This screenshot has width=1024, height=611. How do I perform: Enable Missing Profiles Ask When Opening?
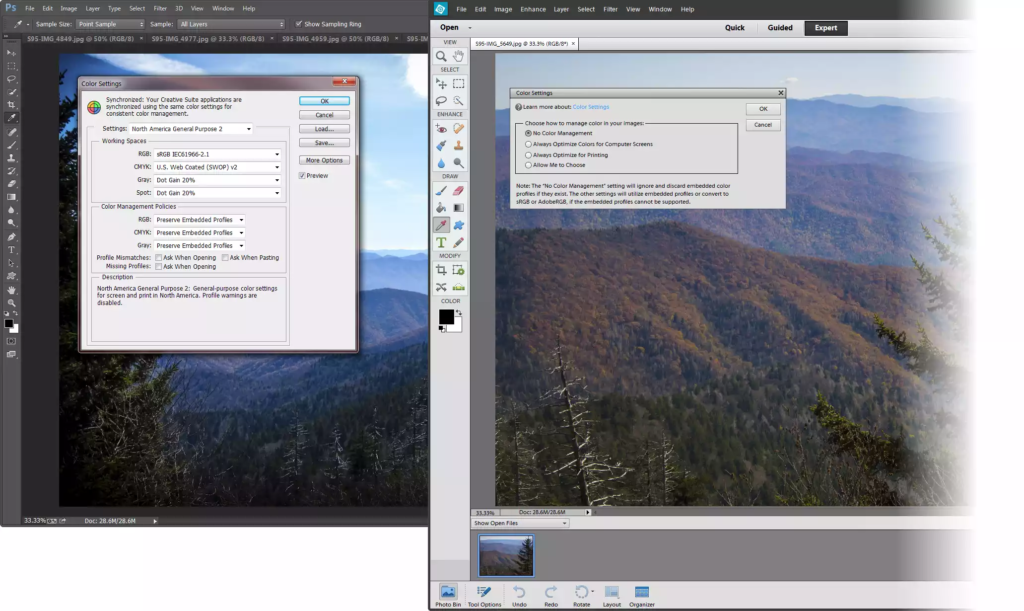(158, 266)
